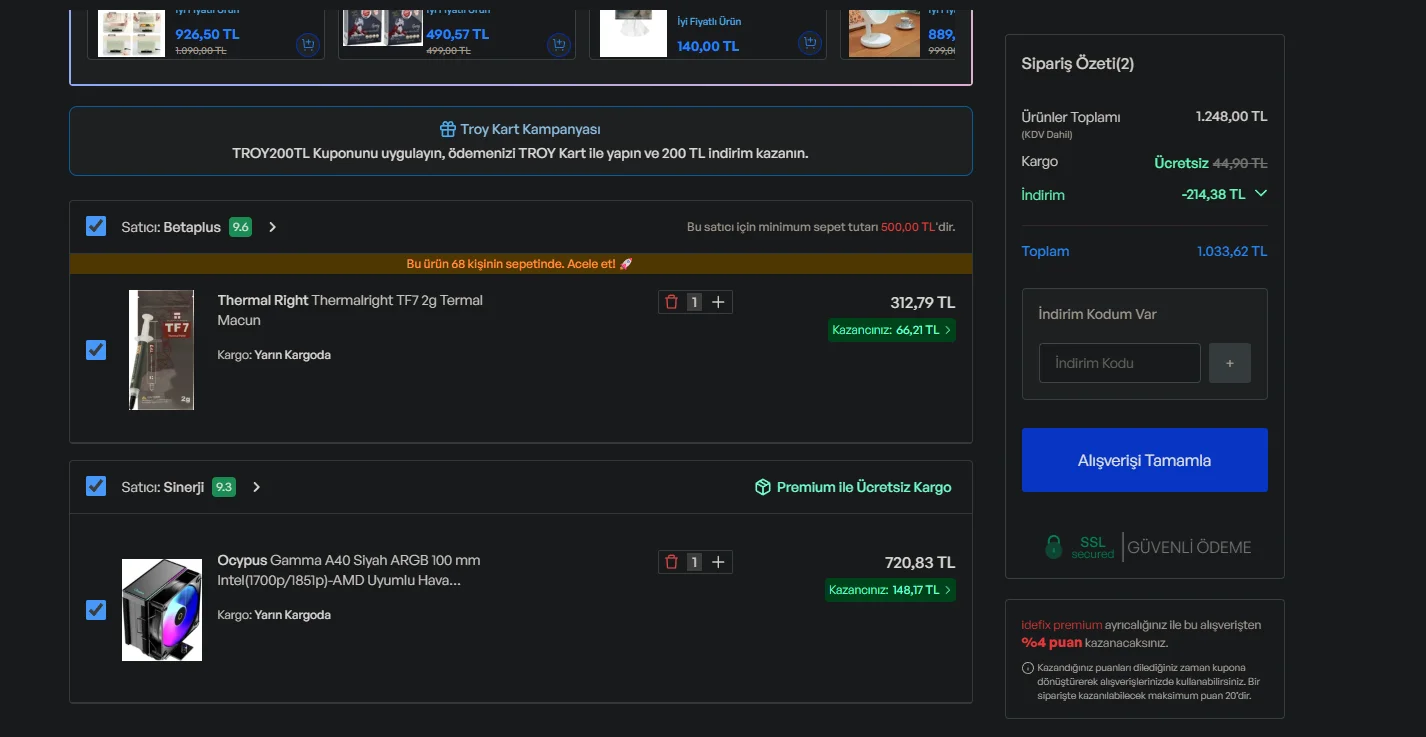Increase Ocypus Gamma A40 quantity with plus
The height and width of the screenshot is (737, 1426).
(718, 562)
